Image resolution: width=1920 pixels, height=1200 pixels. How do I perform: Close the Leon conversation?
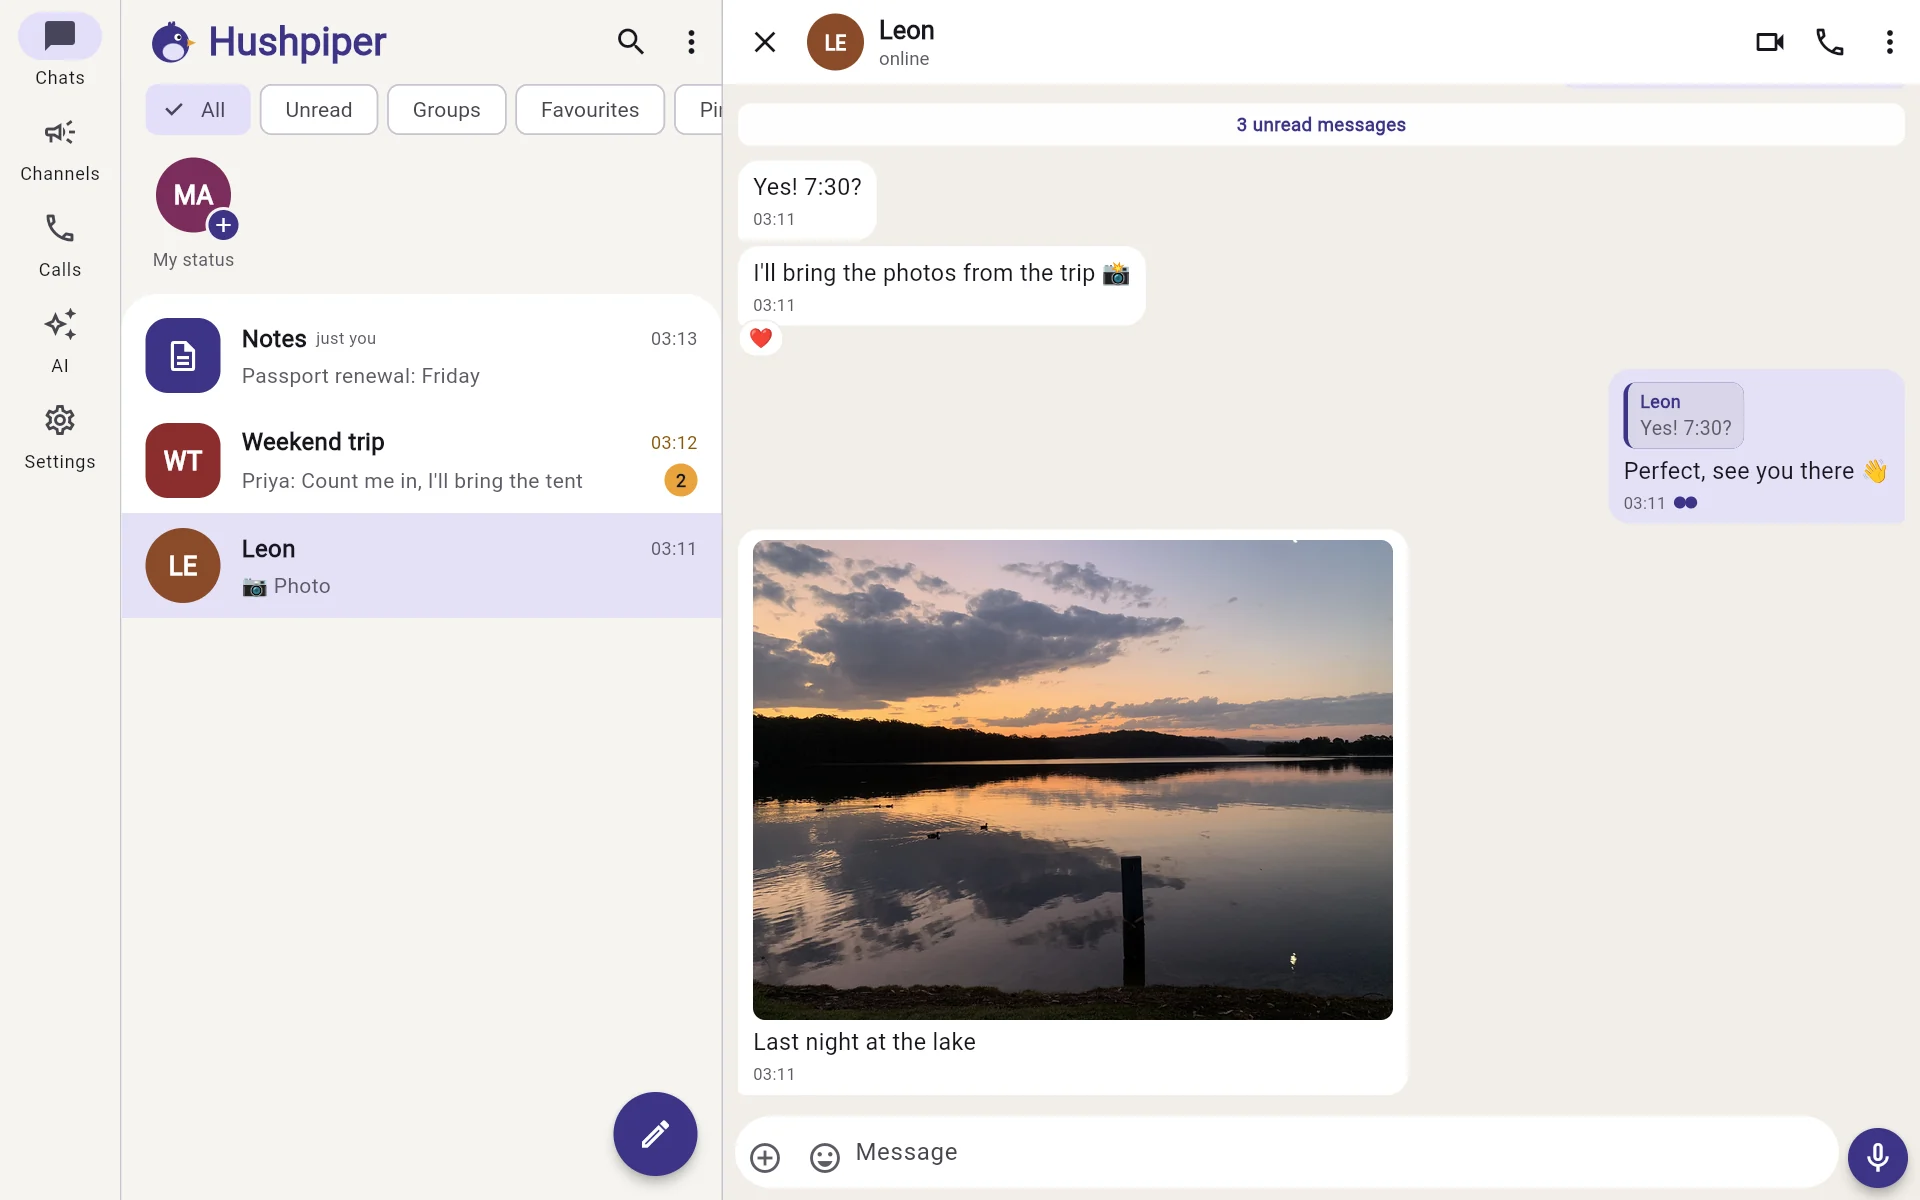pyautogui.click(x=765, y=42)
